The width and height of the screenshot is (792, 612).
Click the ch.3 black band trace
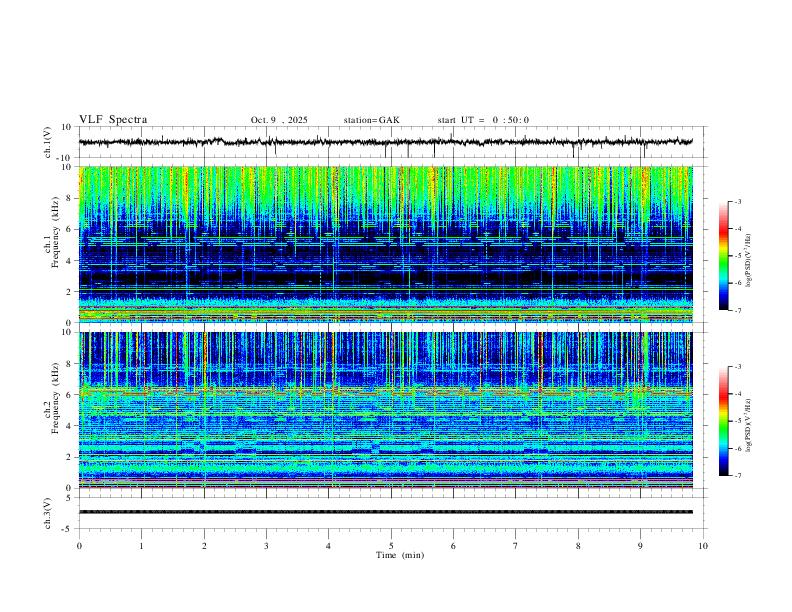tap(386, 512)
